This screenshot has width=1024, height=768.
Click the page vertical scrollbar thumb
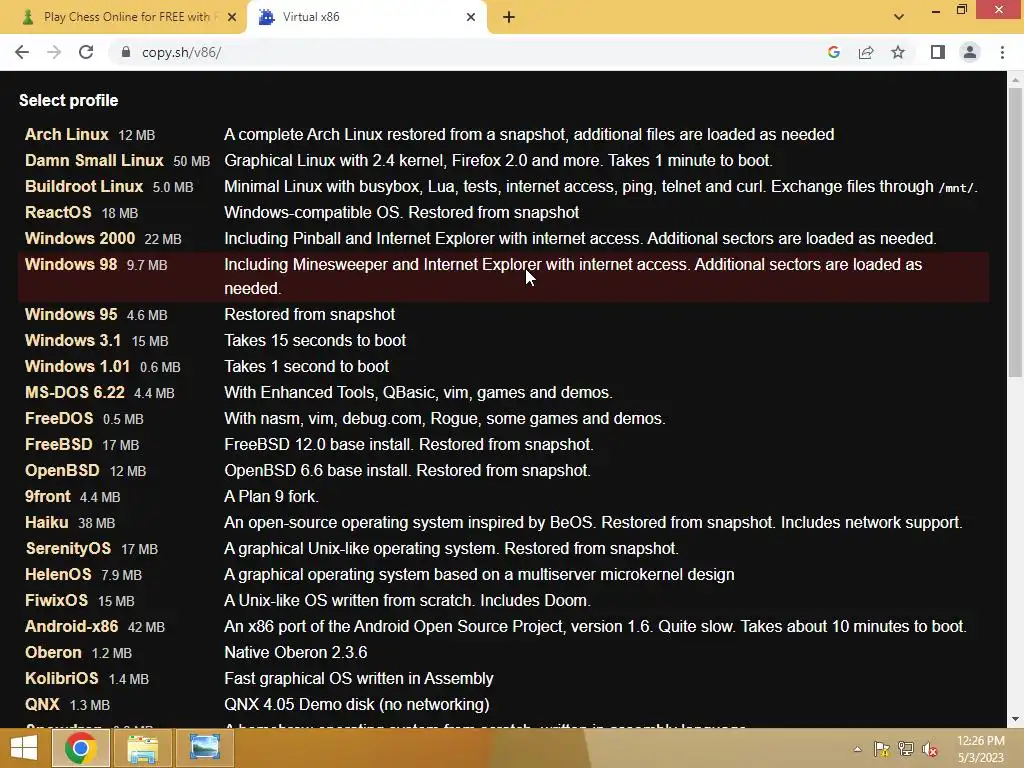tap(1015, 232)
